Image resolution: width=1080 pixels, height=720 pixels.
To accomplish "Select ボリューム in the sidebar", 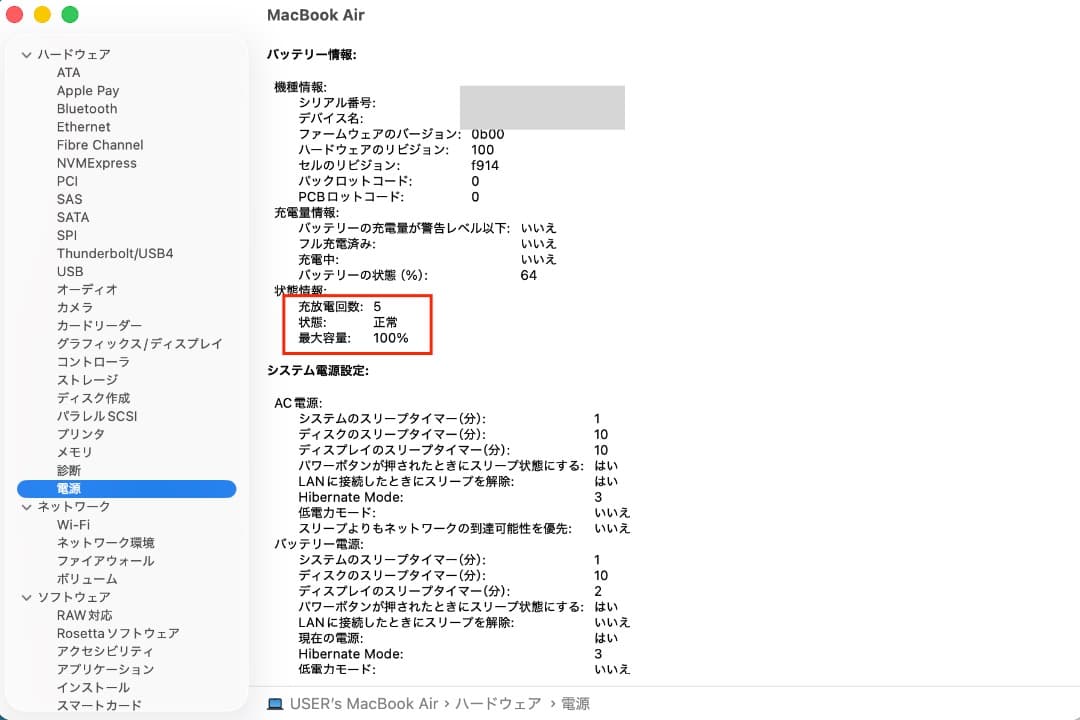I will coord(87,579).
